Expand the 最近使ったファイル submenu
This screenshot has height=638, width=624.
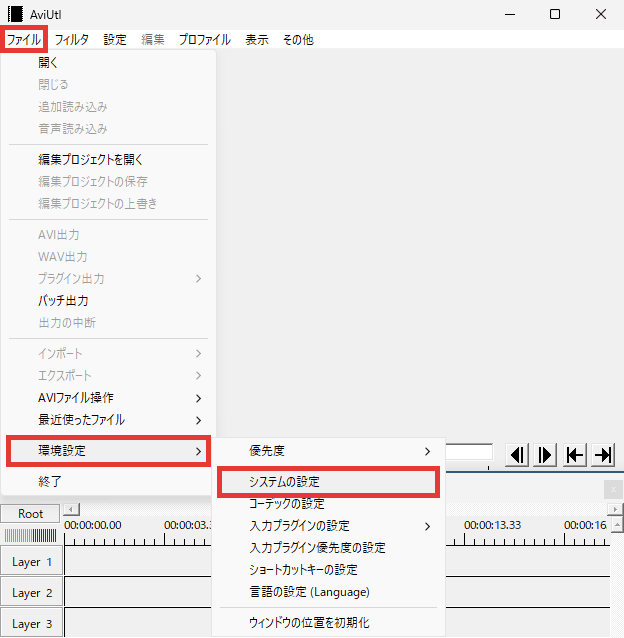(108, 420)
